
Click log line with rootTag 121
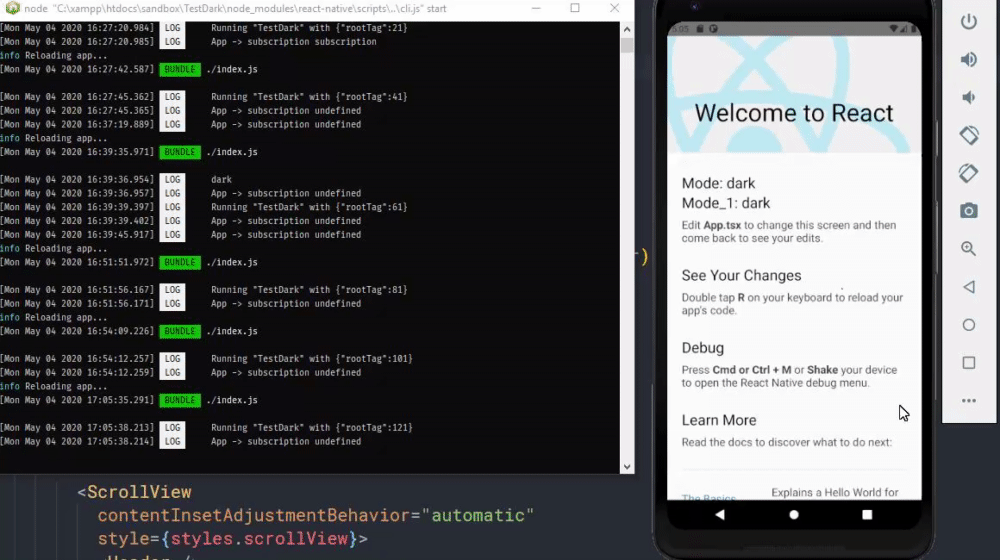(312, 427)
